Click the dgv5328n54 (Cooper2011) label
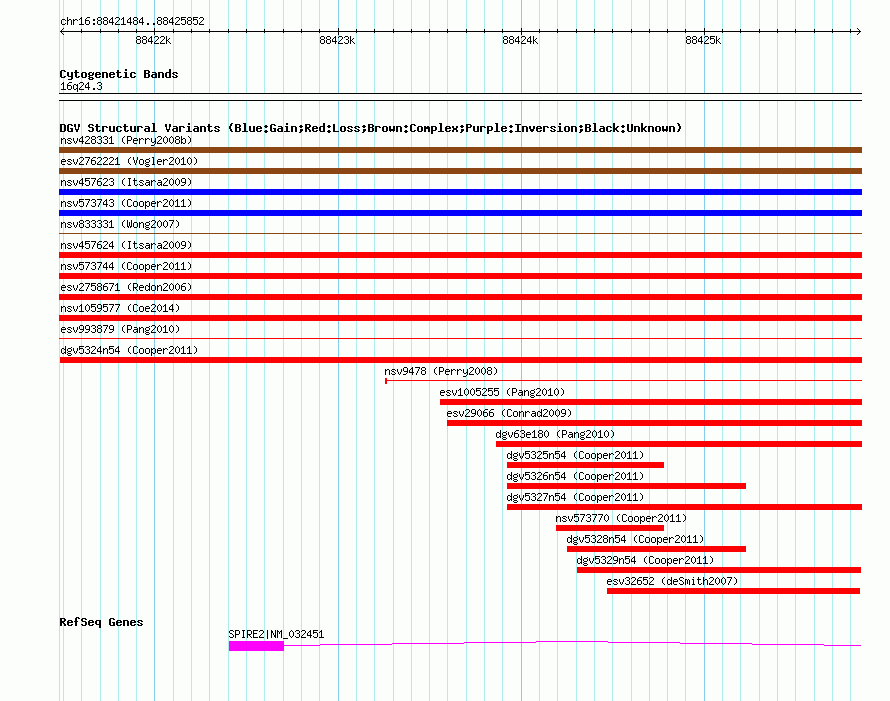Screen dimensions: 890x701 click(635, 539)
